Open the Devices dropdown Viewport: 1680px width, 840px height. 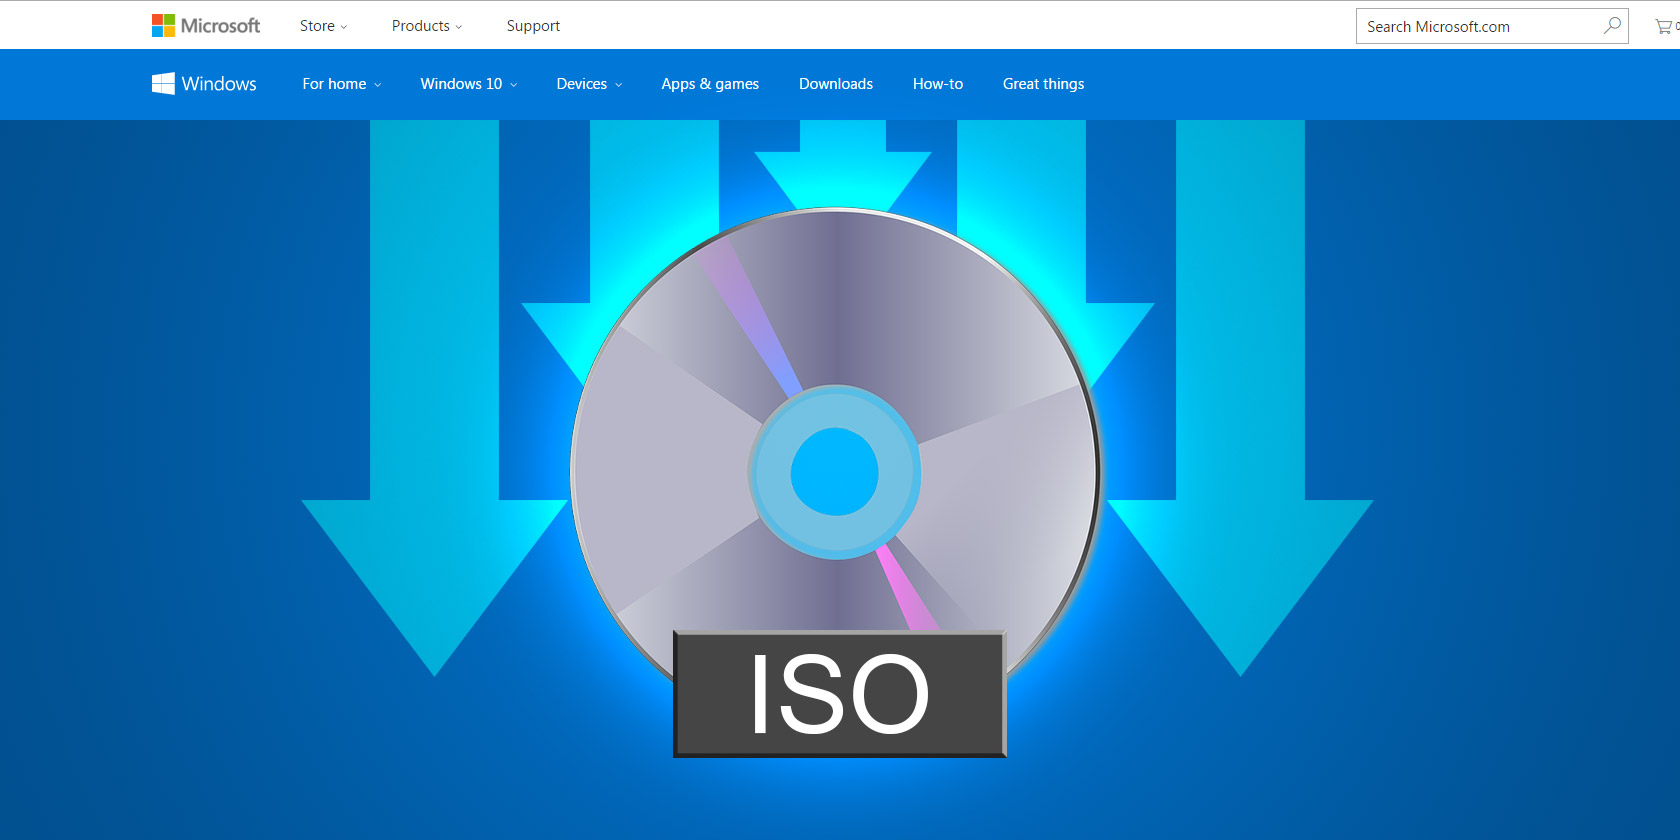pyautogui.click(x=589, y=84)
